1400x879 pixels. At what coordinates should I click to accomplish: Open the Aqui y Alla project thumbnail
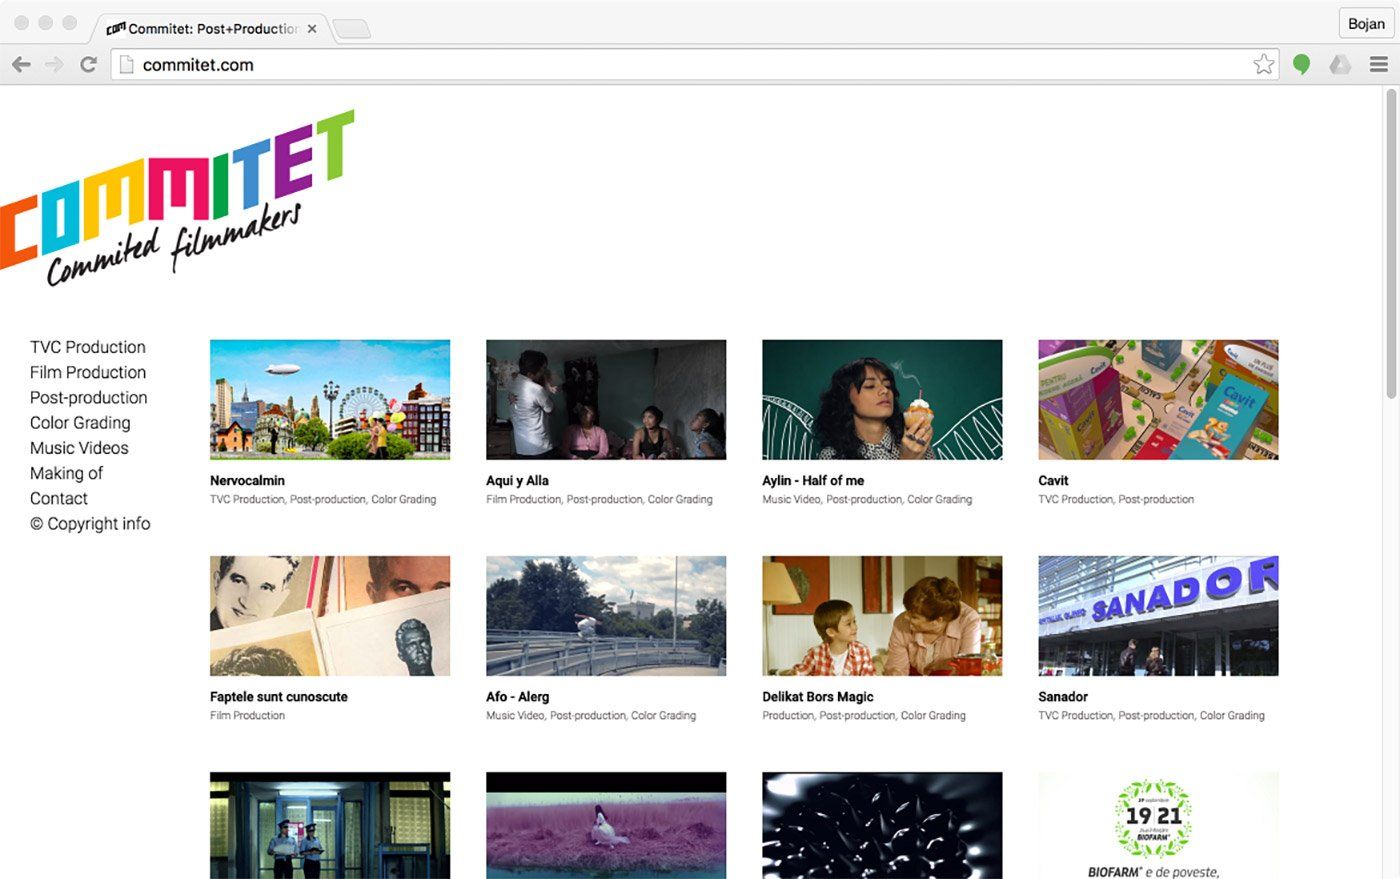tap(606, 399)
